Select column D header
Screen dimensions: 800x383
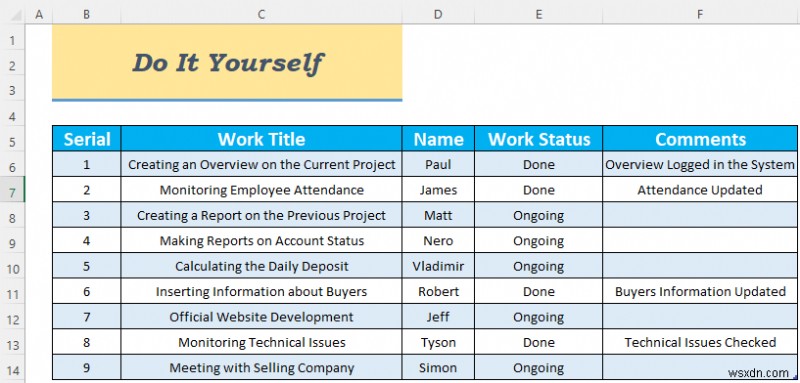438,15
